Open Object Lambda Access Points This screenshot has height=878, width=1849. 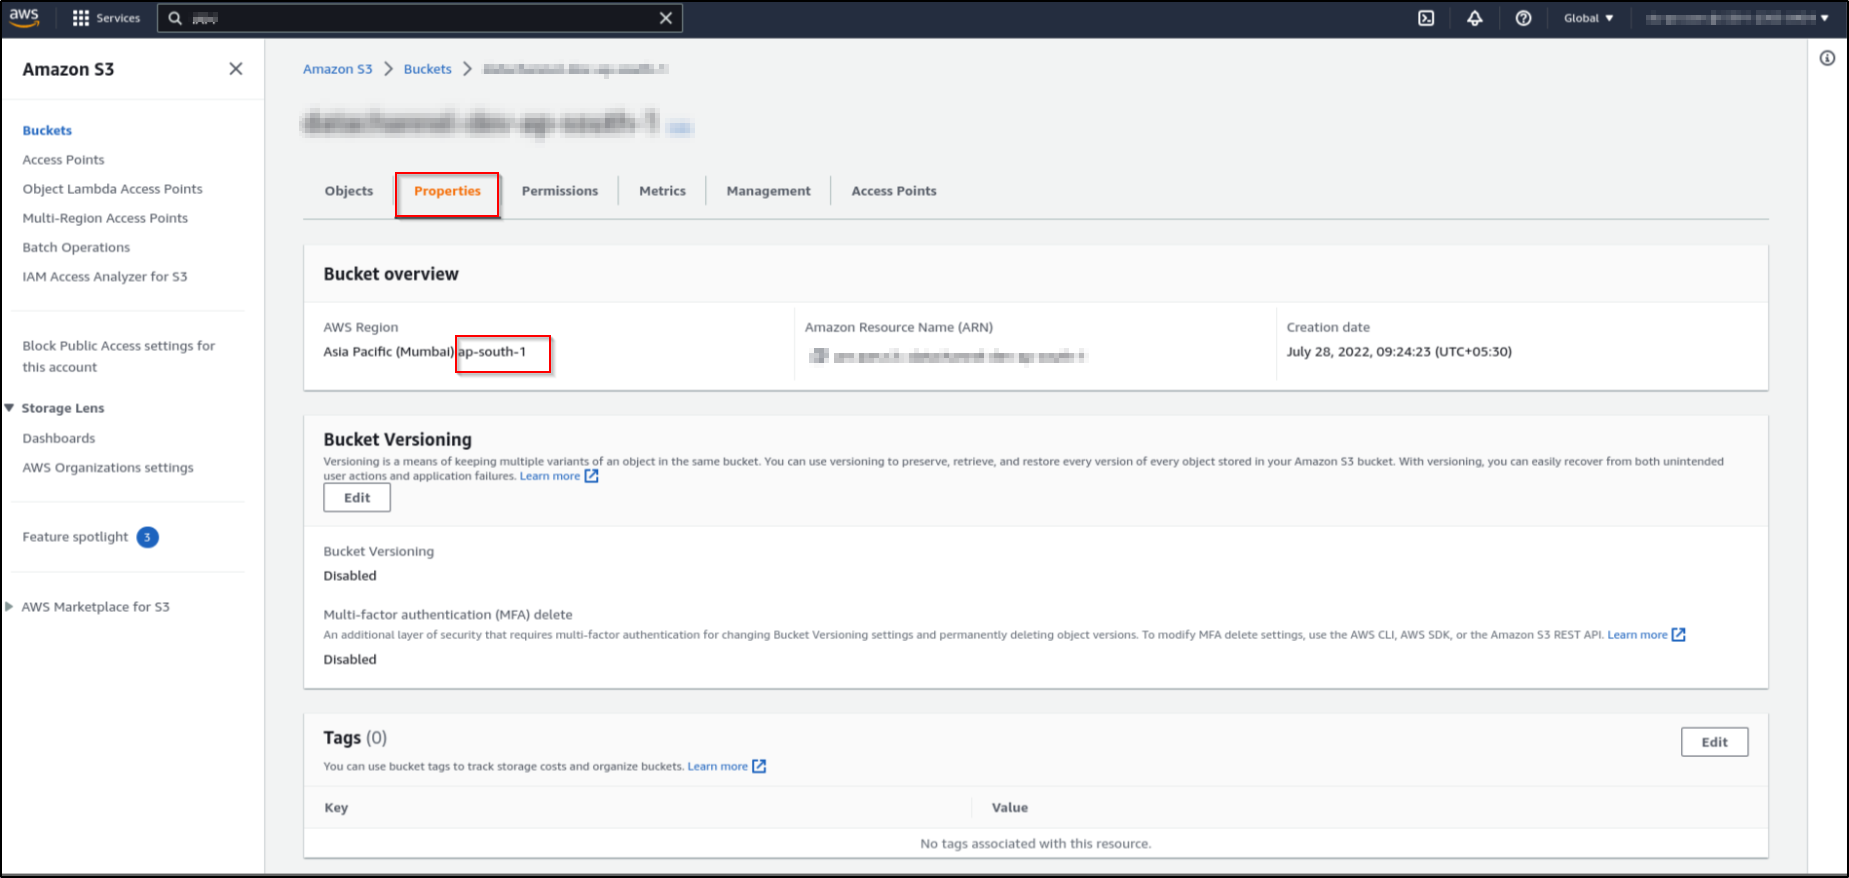112,189
